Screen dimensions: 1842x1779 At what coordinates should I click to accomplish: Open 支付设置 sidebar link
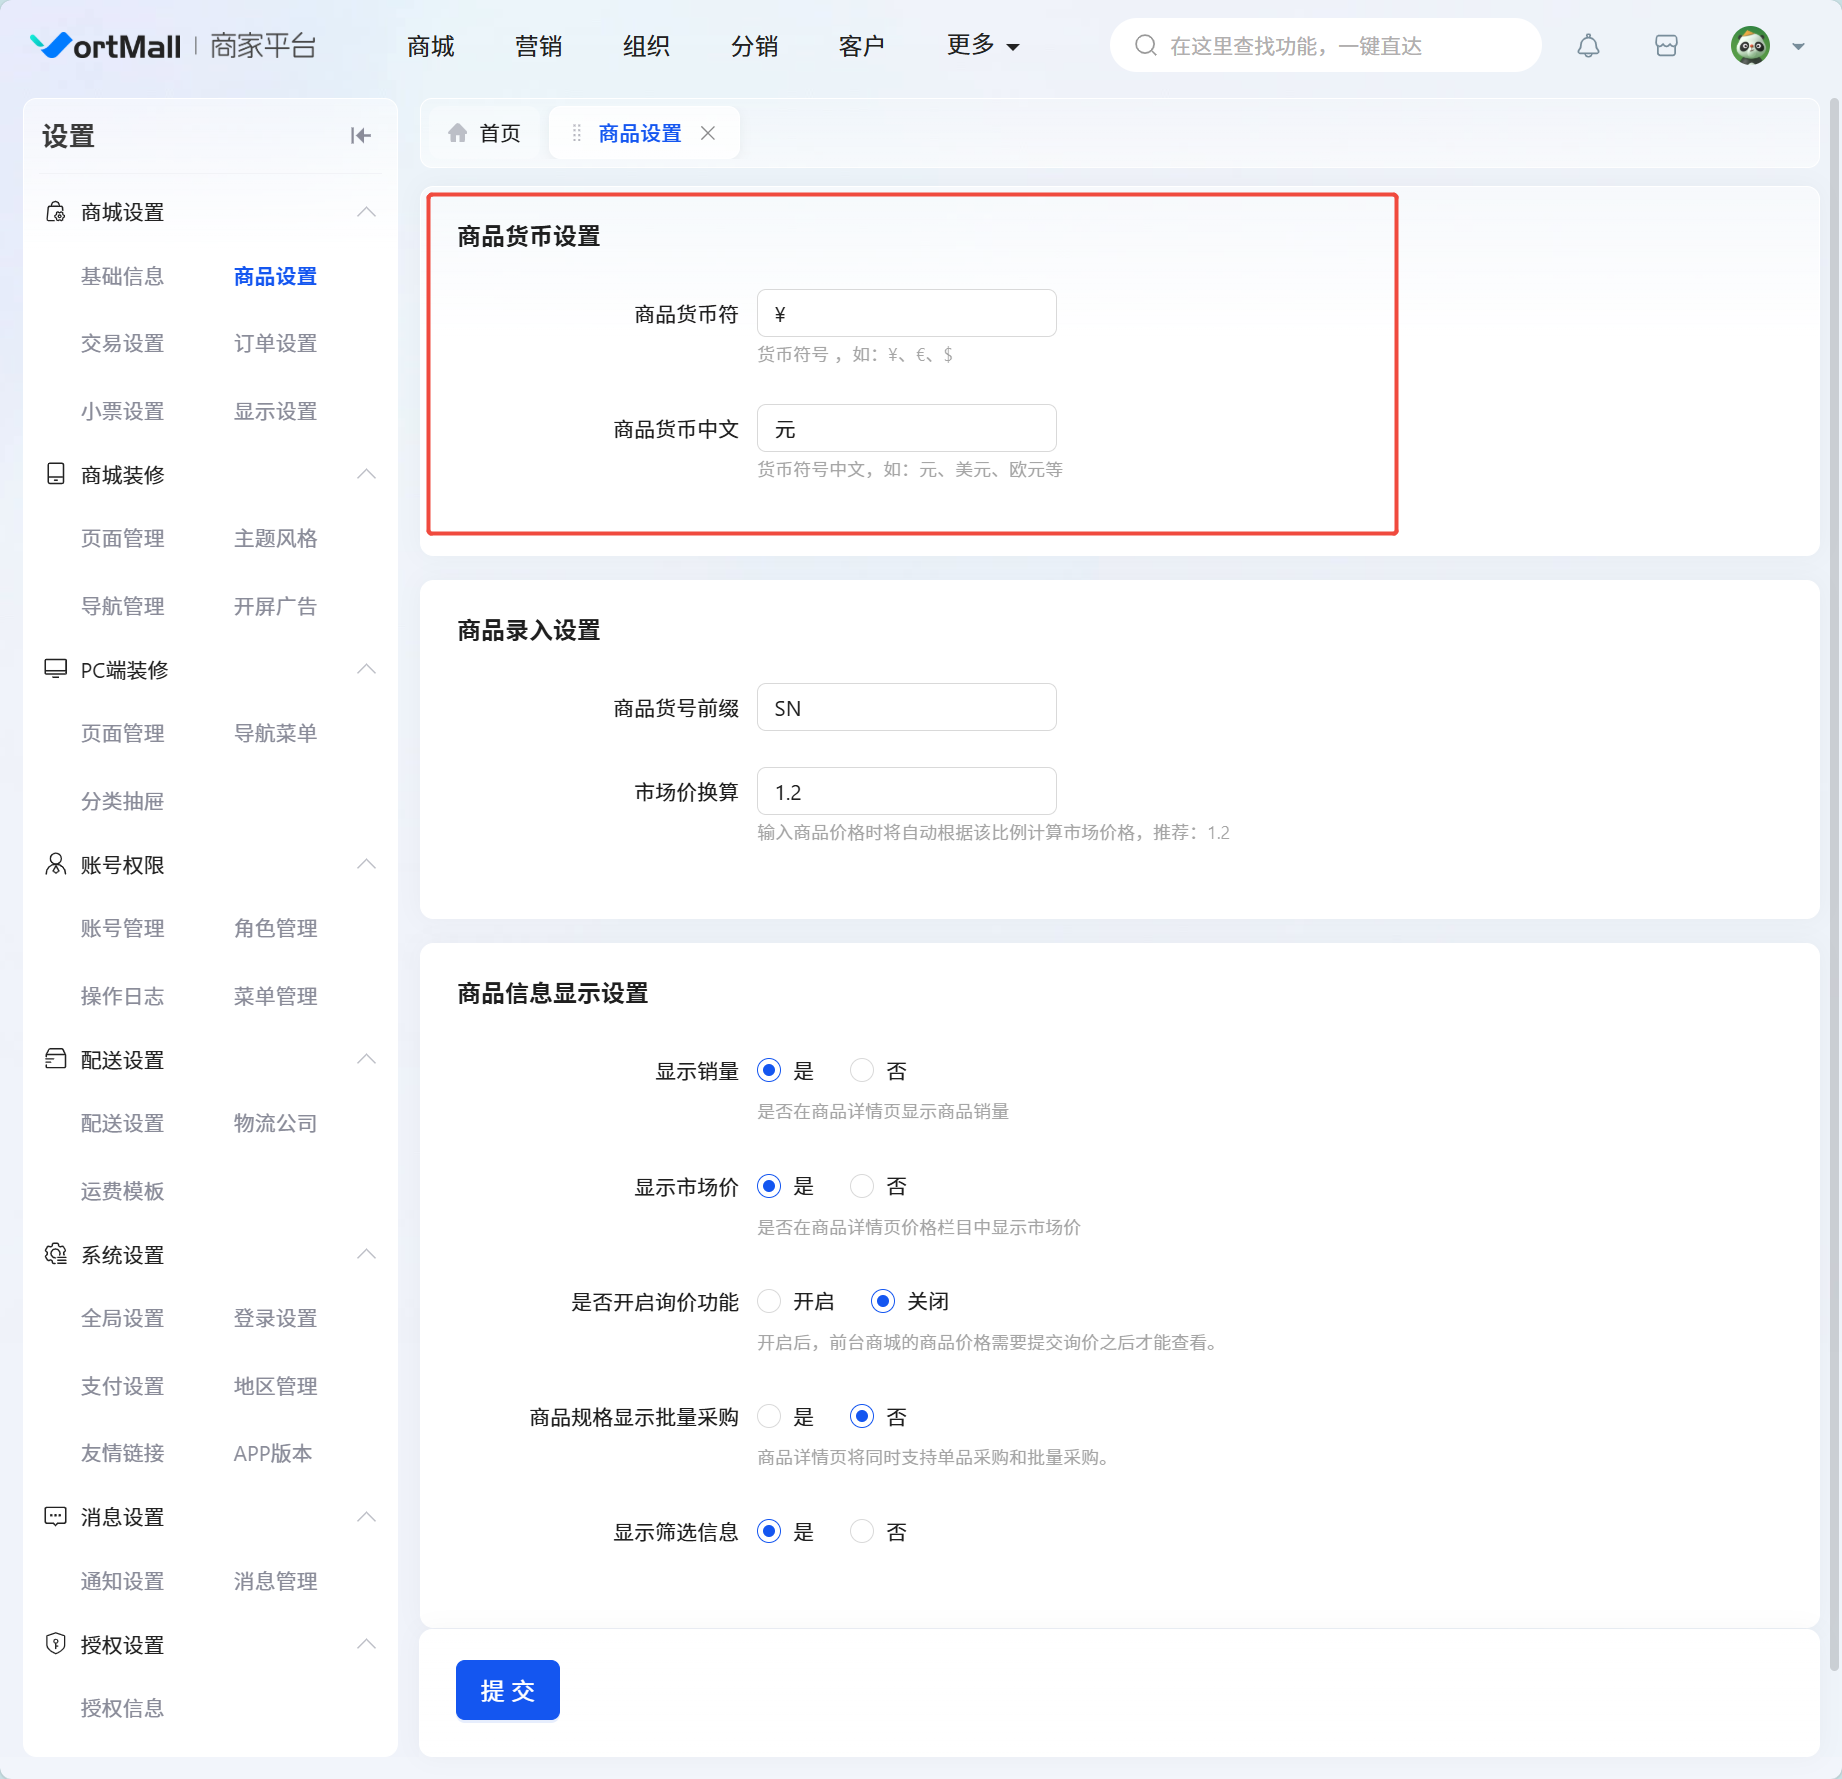coord(122,1386)
